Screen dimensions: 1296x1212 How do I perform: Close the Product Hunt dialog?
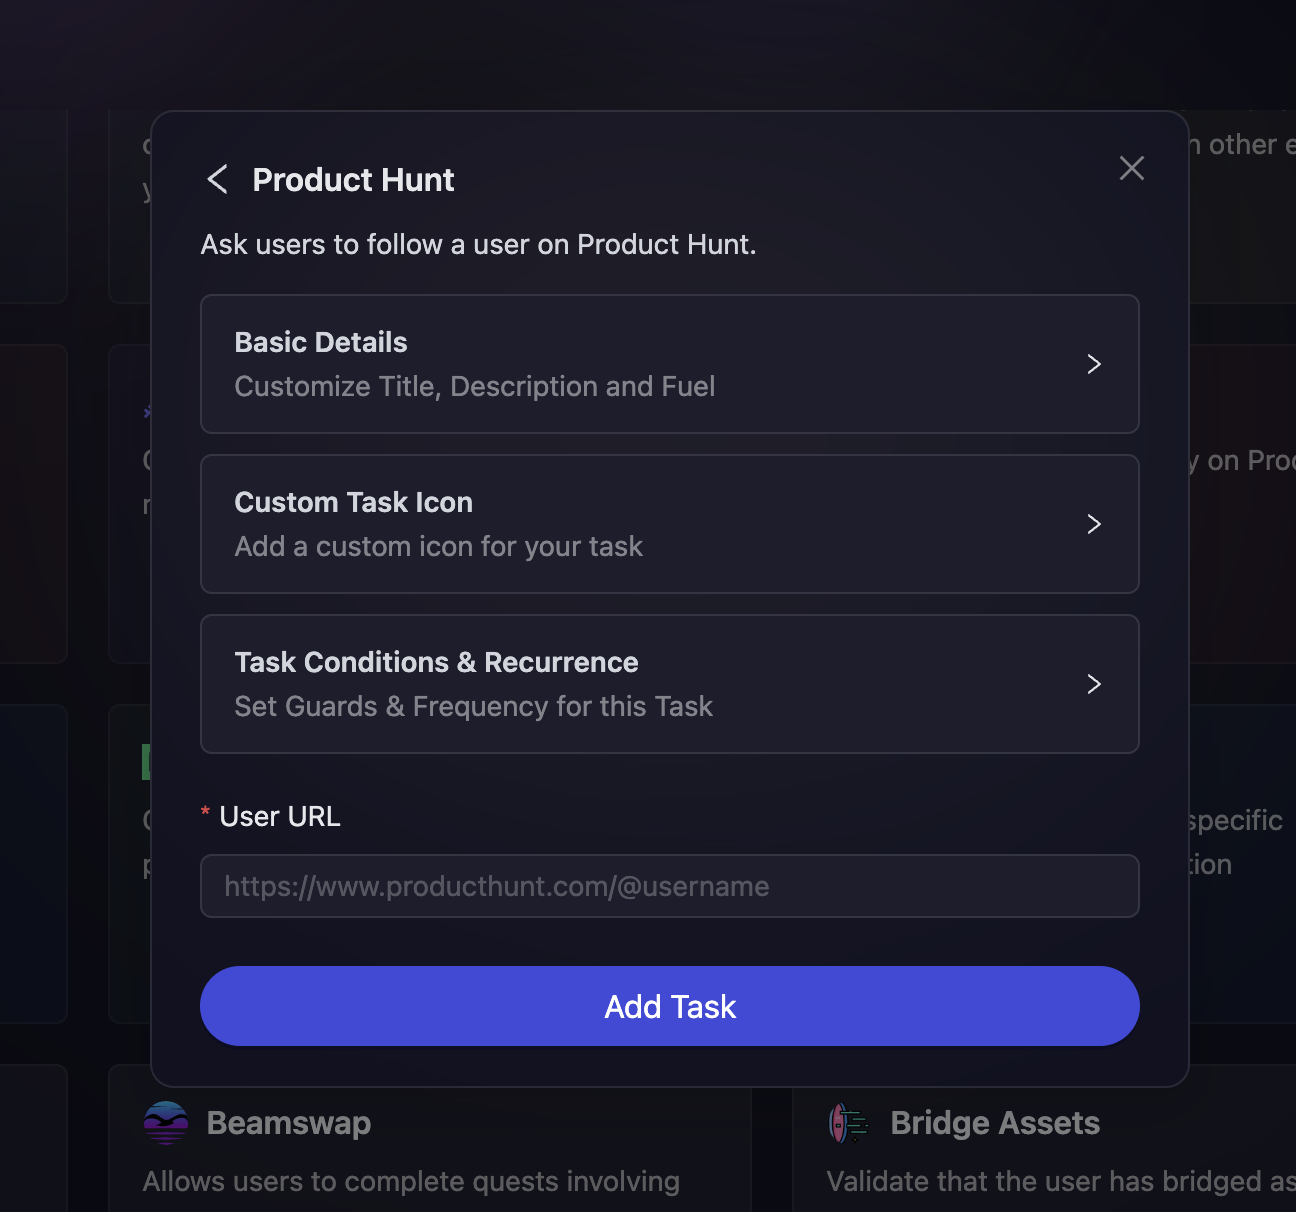(x=1131, y=168)
